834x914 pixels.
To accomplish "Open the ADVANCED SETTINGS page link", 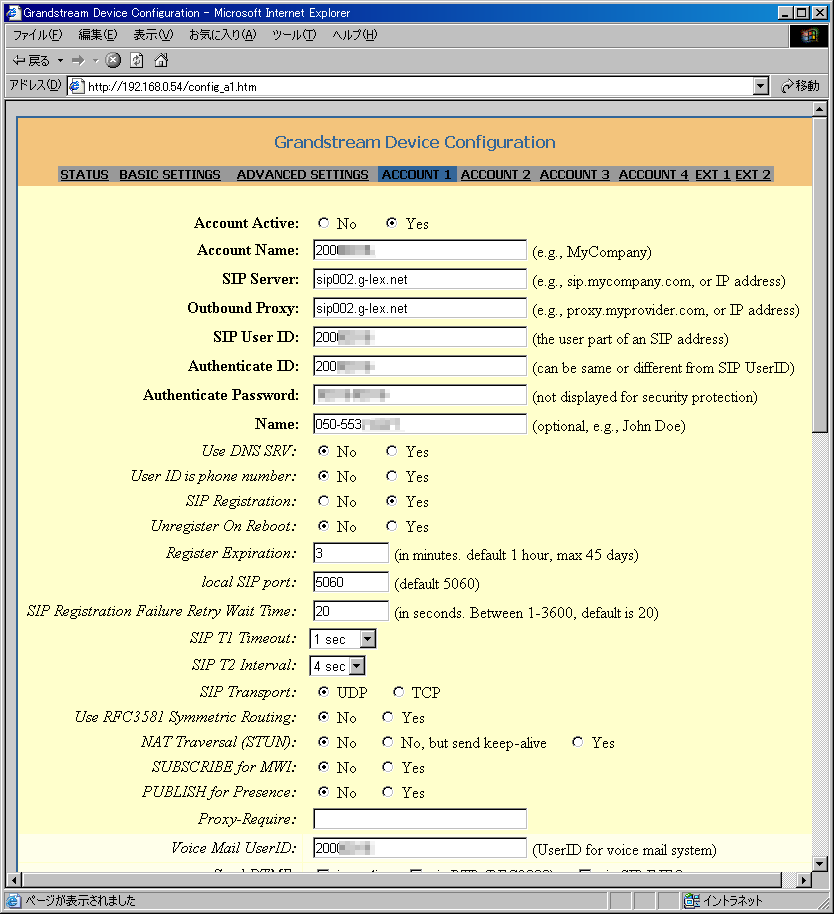I will [302, 174].
